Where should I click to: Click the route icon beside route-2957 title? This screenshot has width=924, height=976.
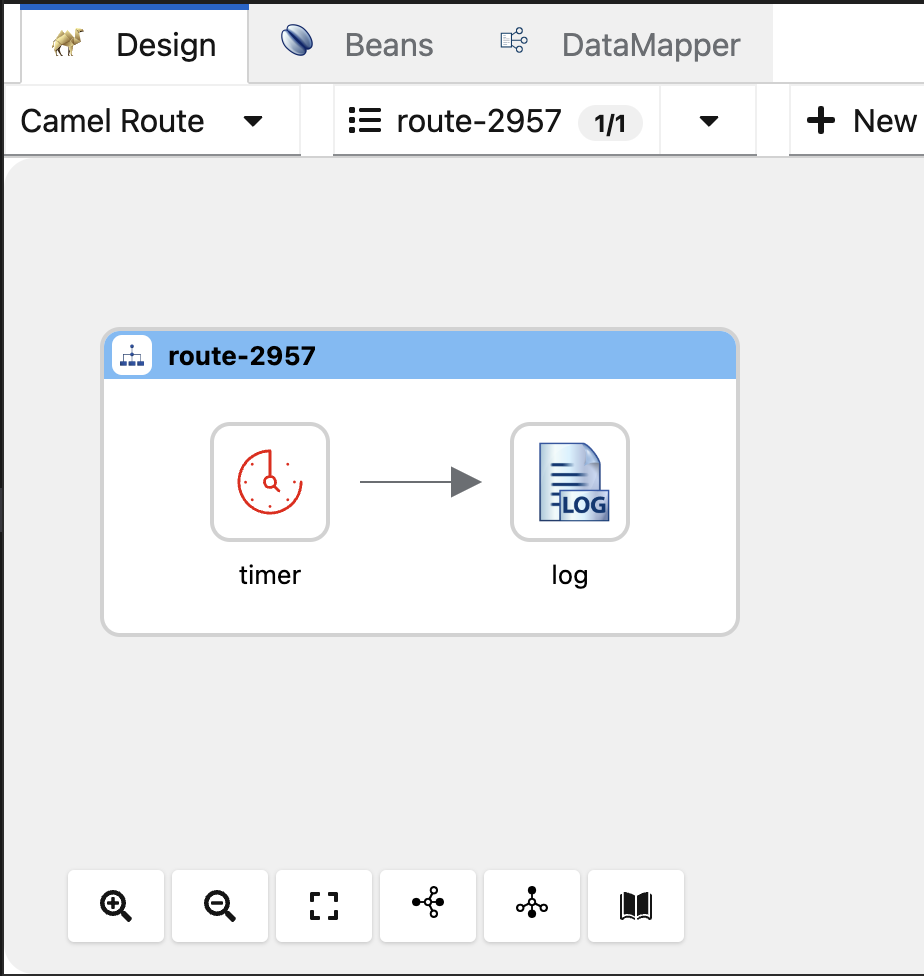[132, 356]
